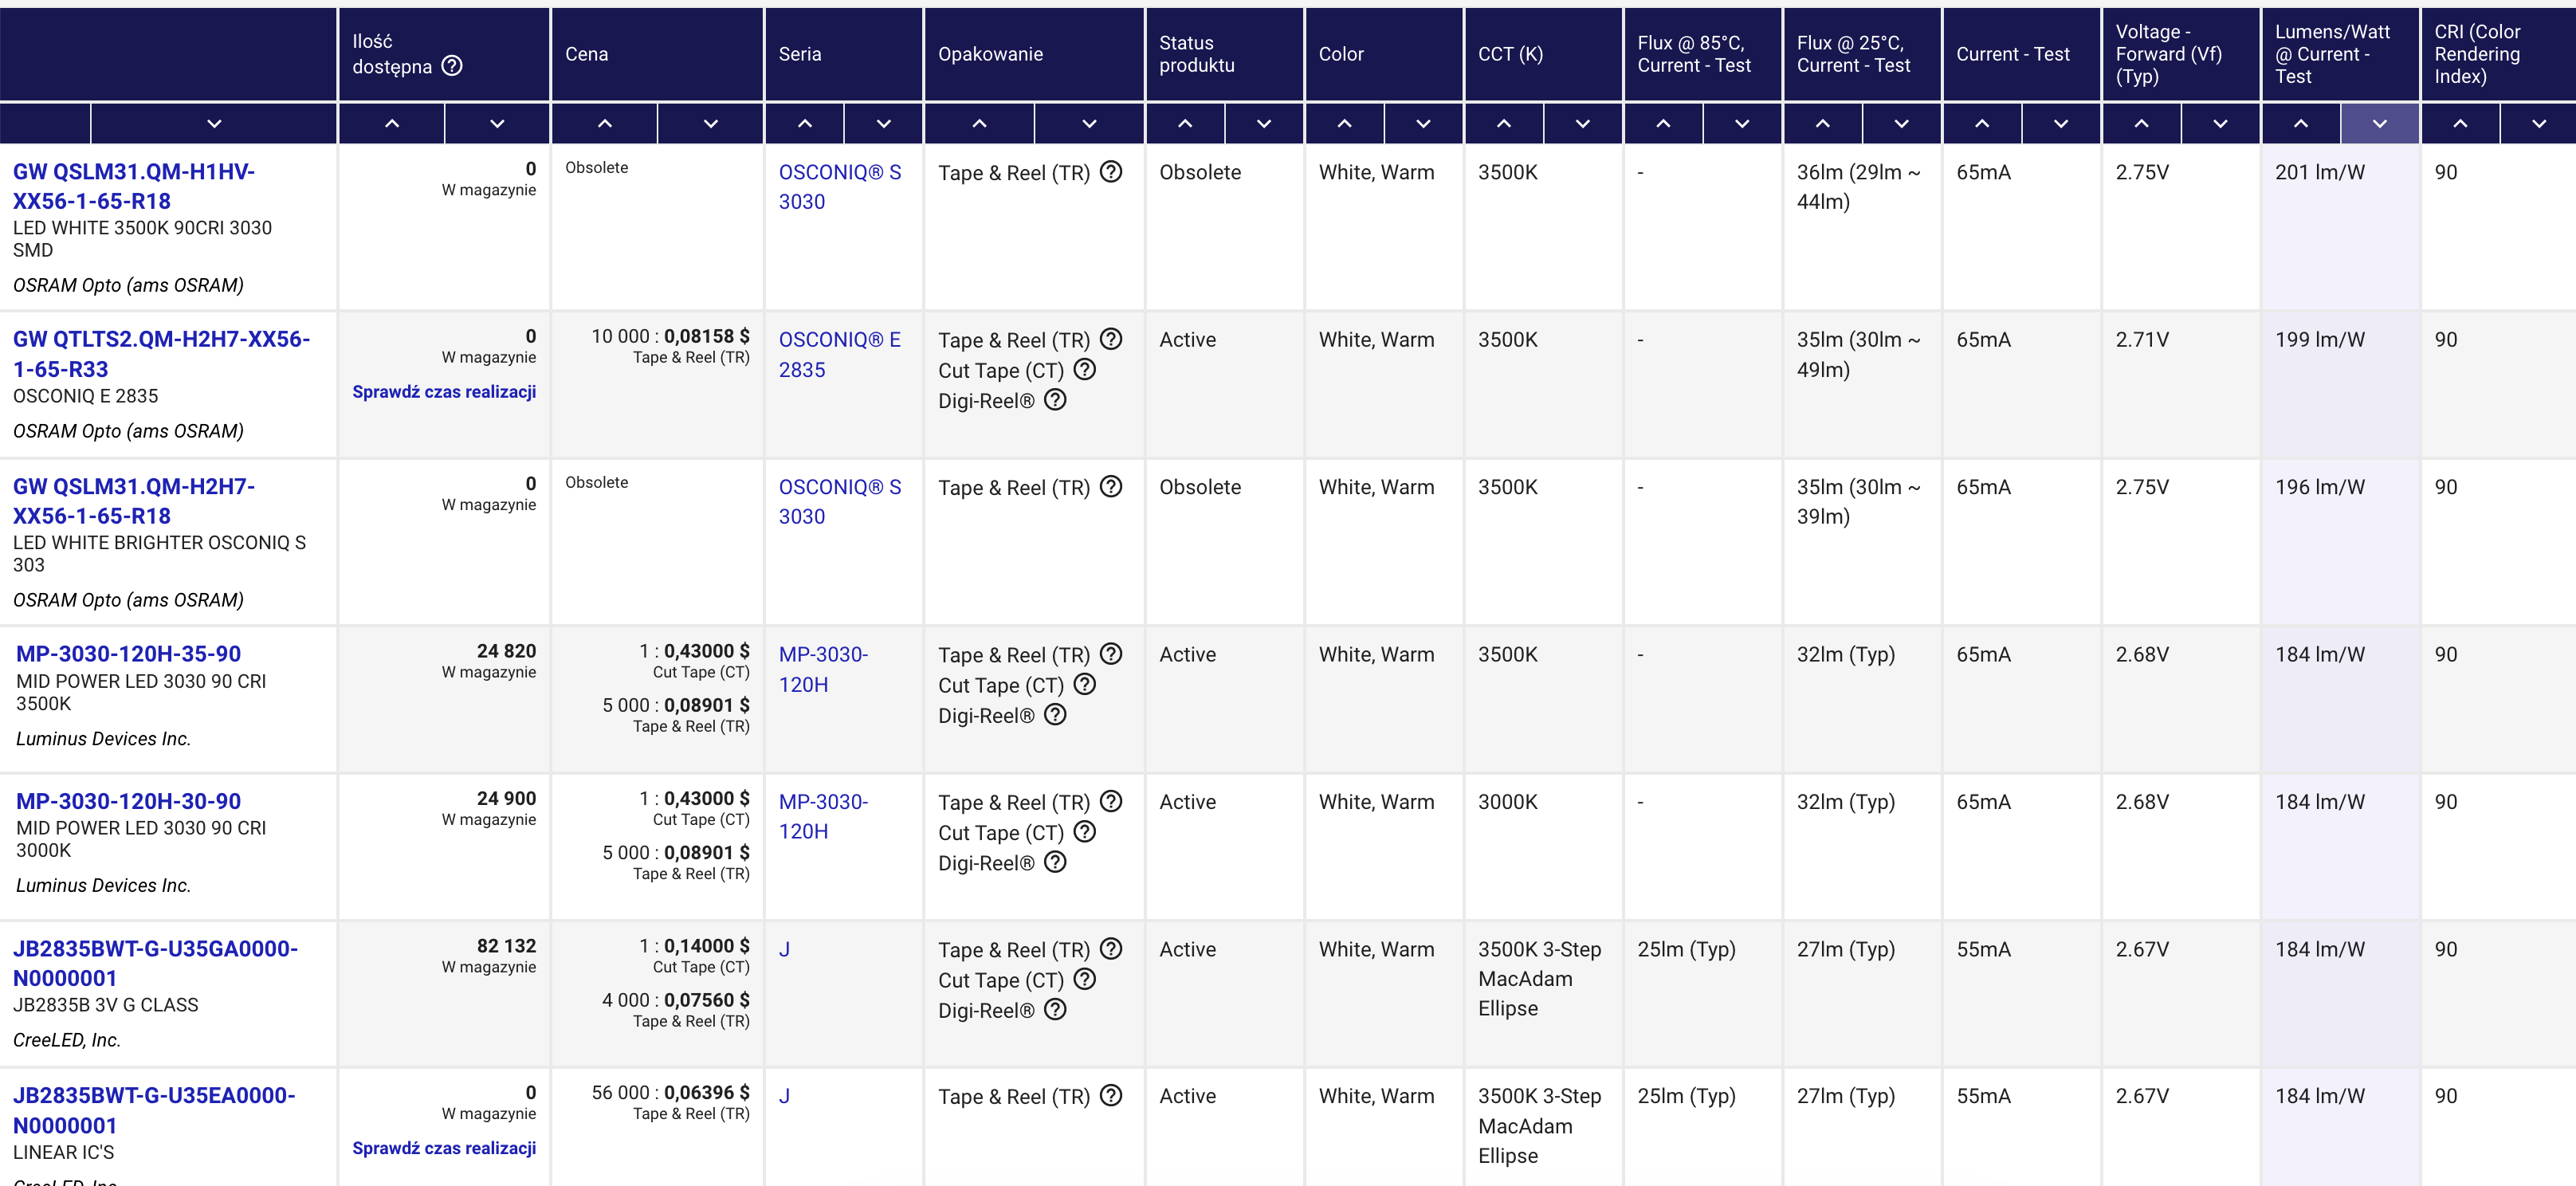Sort Flux @ 25°C column descending

1902,124
